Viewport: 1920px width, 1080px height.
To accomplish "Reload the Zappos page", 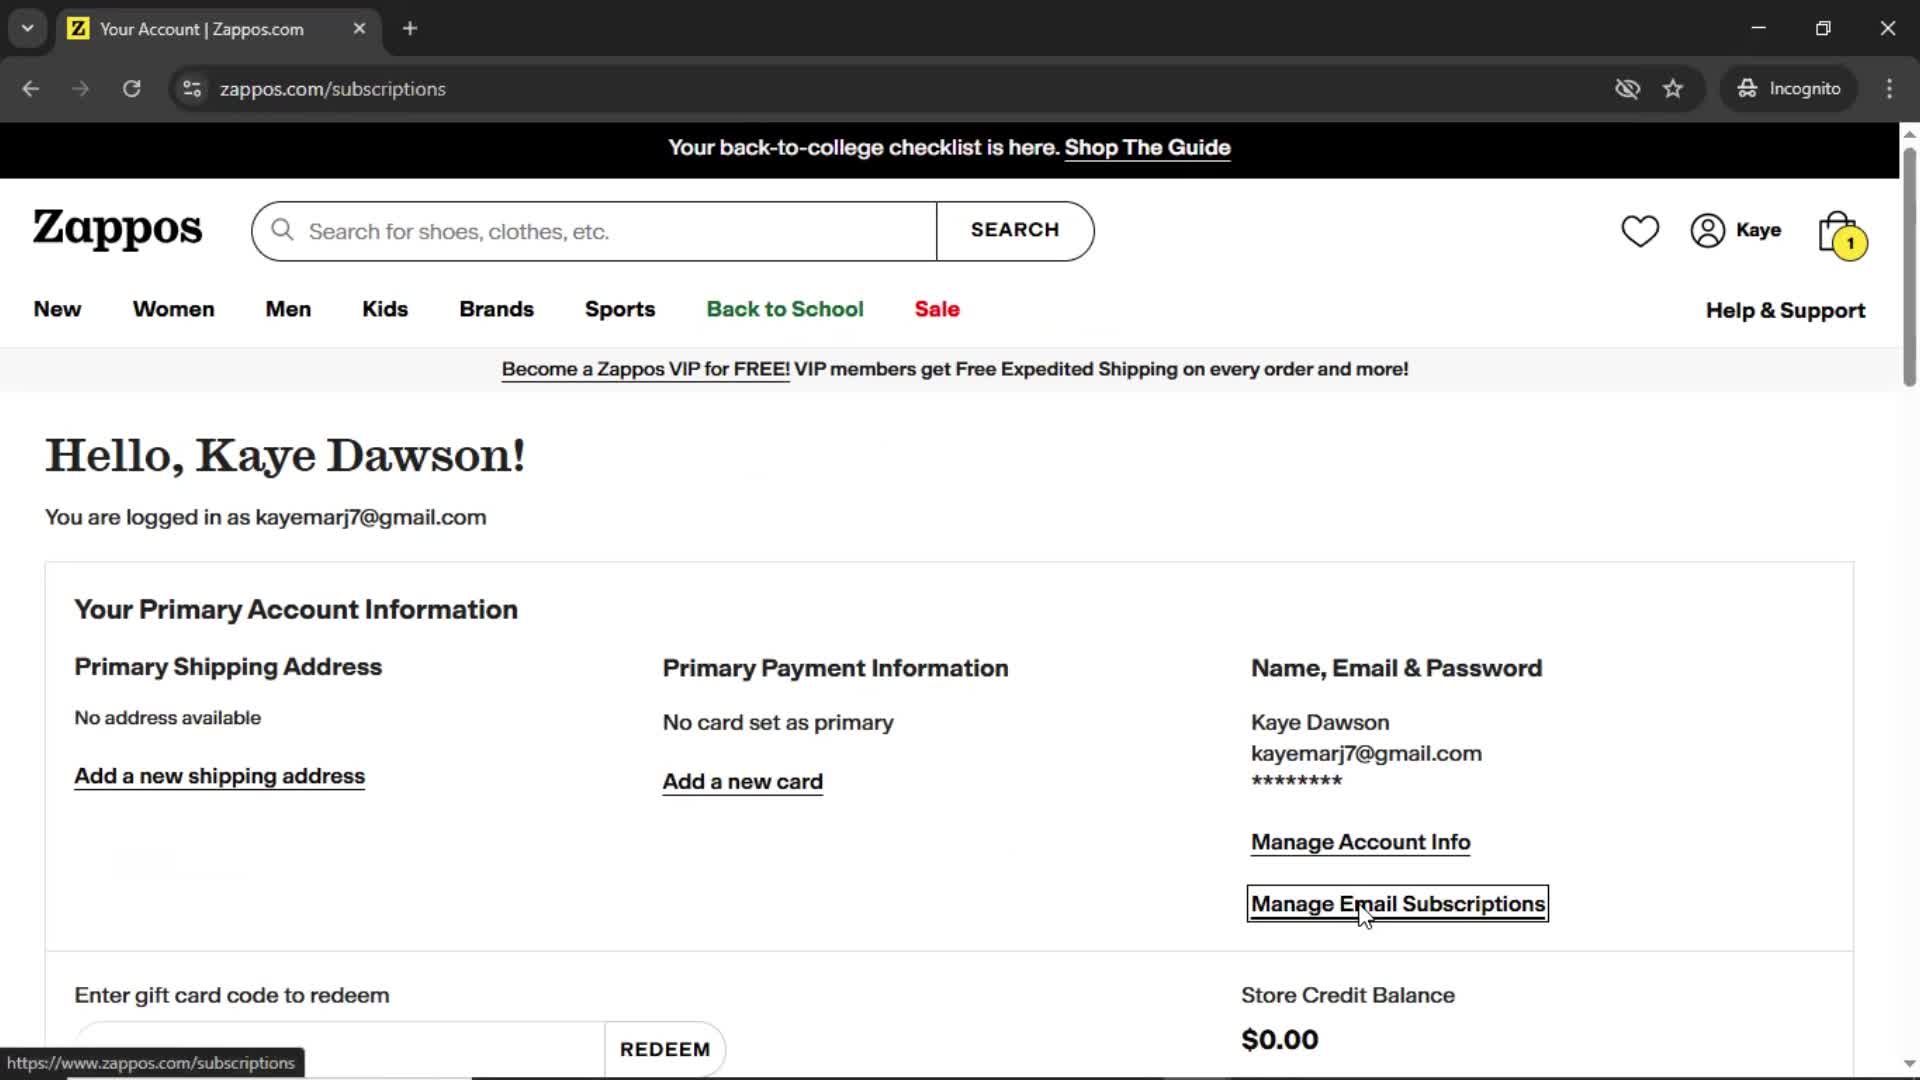I will point(131,89).
